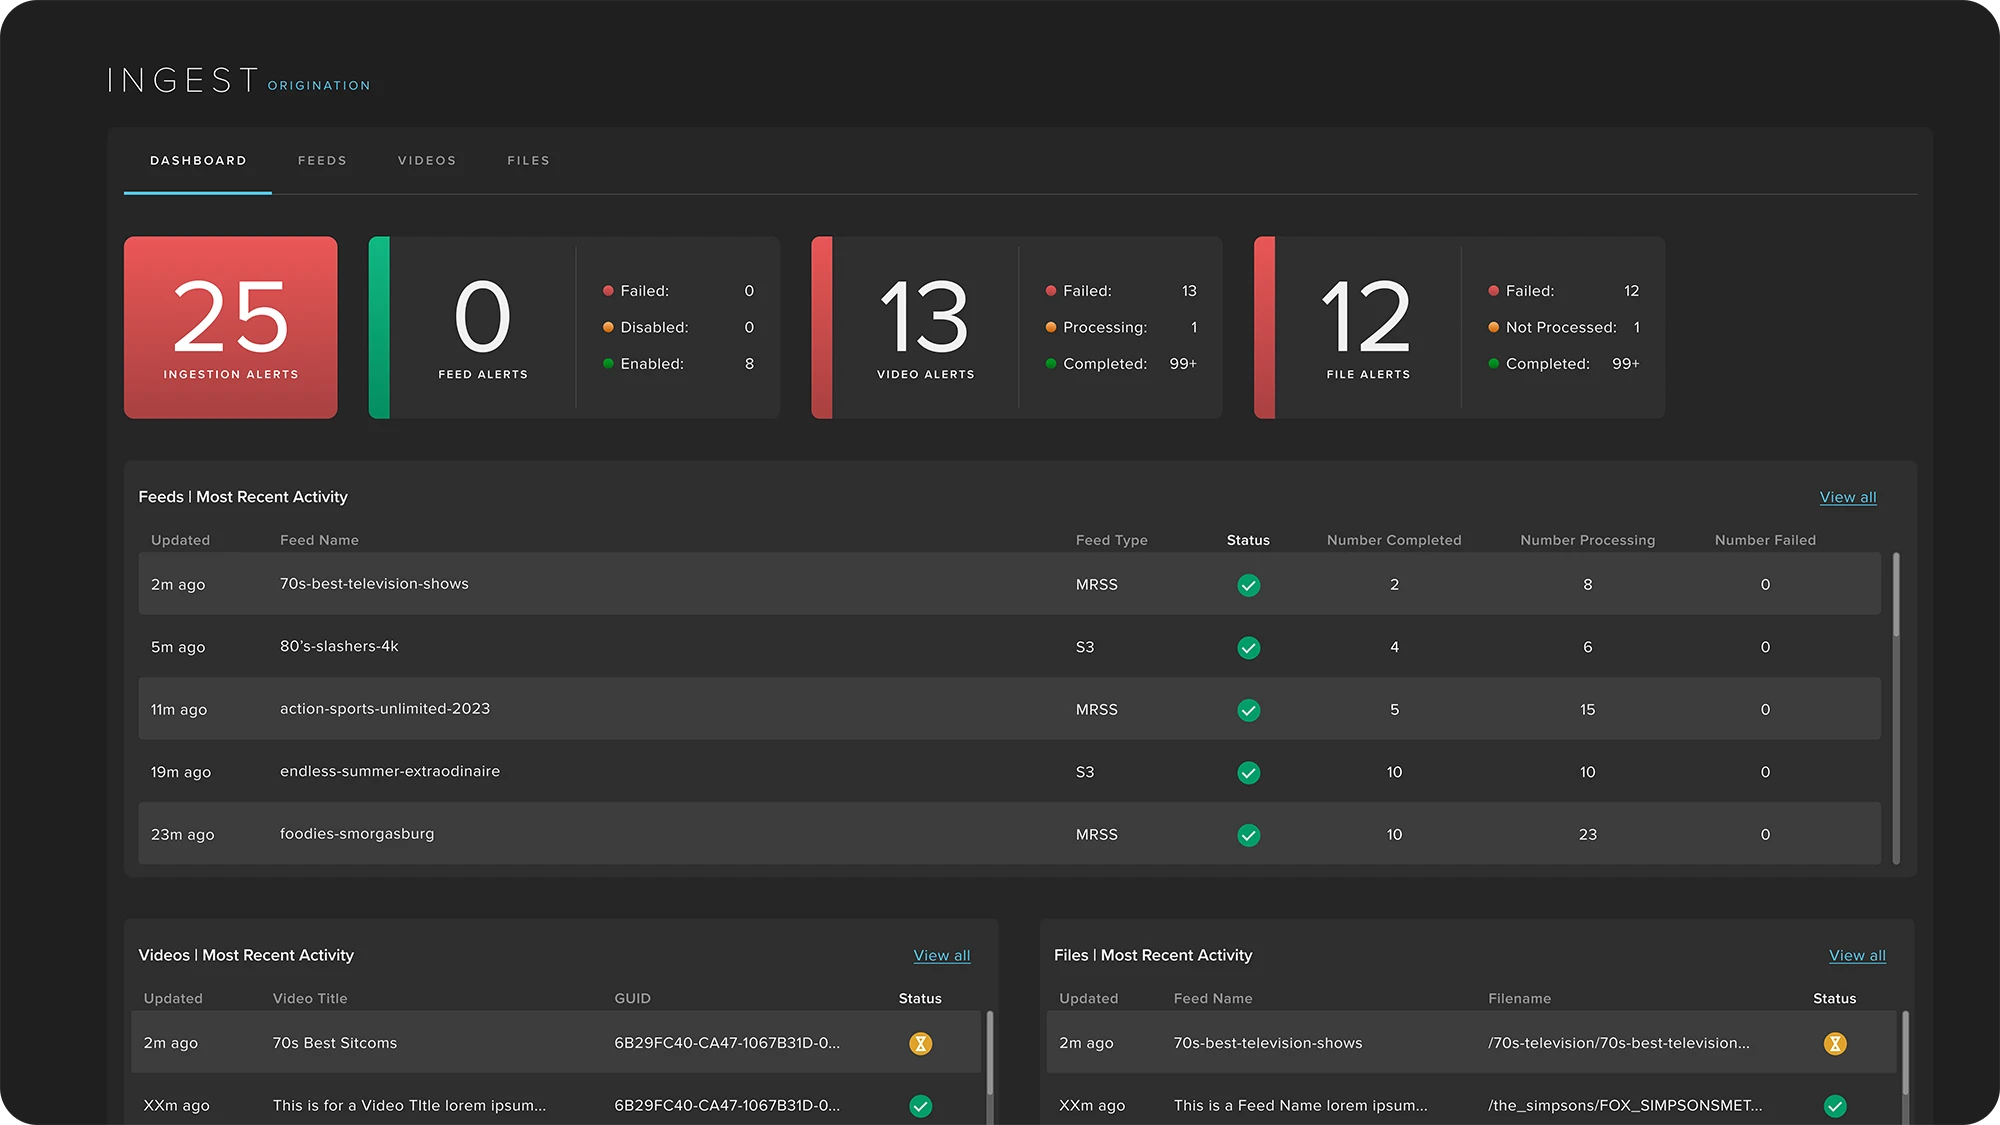
Task: Click status checkmark on 80's-slashers-4k row
Action: [1248, 648]
